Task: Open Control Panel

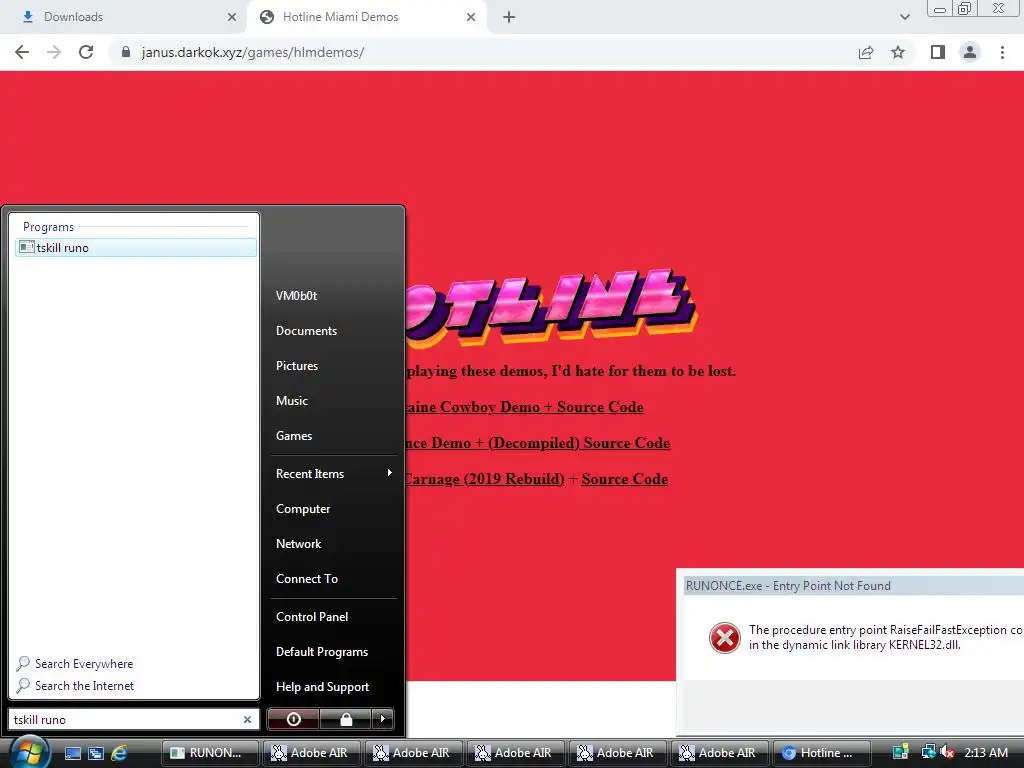Action: (x=312, y=616)
